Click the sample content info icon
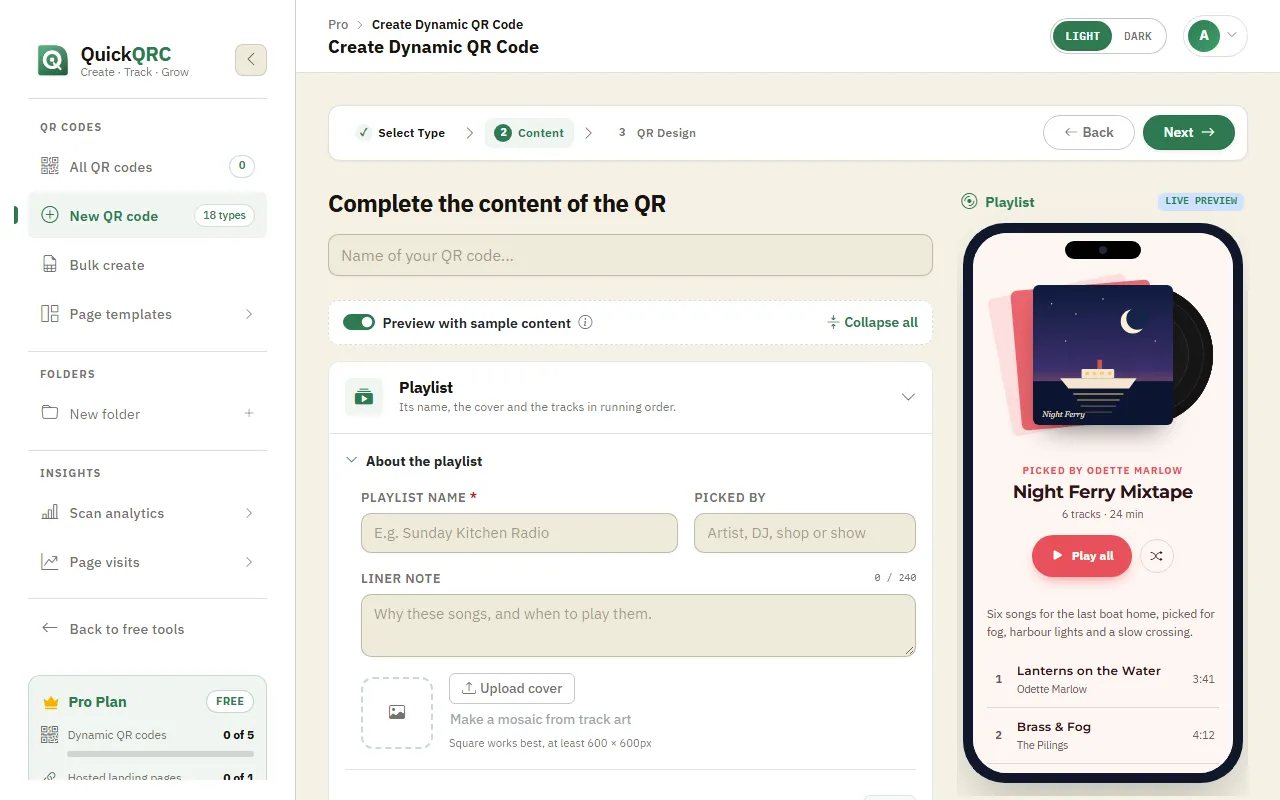 coord(586,322)
